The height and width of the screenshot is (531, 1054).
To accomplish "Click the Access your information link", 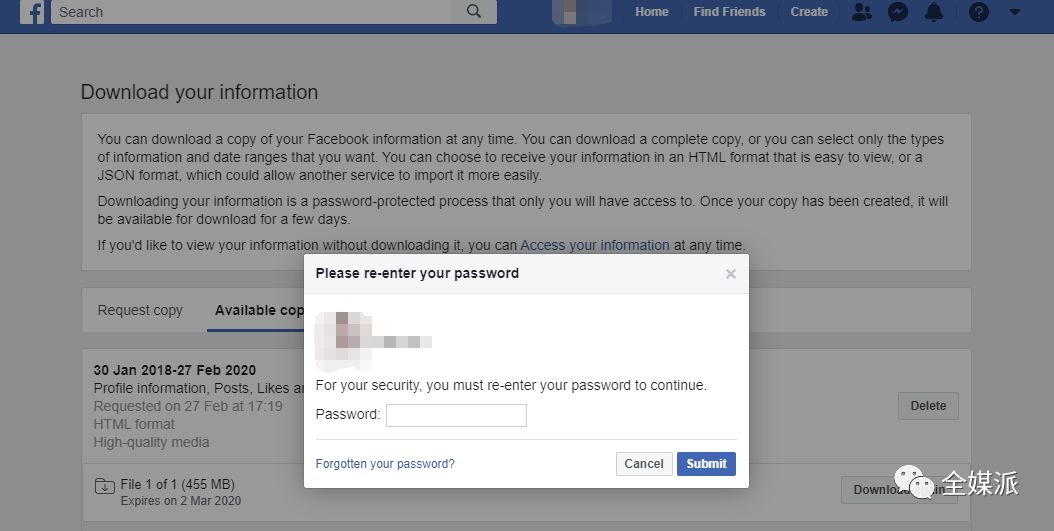I will tap(595, 245).
